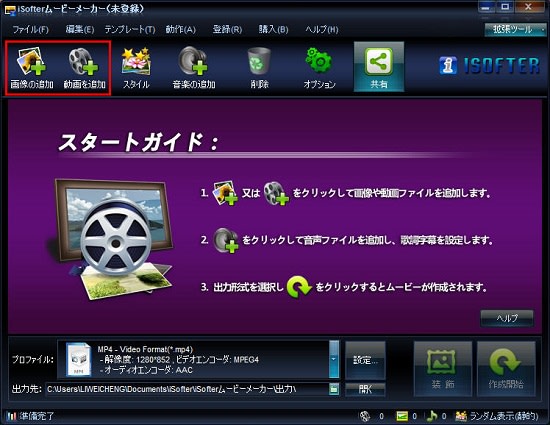Open the ファイル(F) menu
This screenshot has width=550, height=425.
(31, 29)
